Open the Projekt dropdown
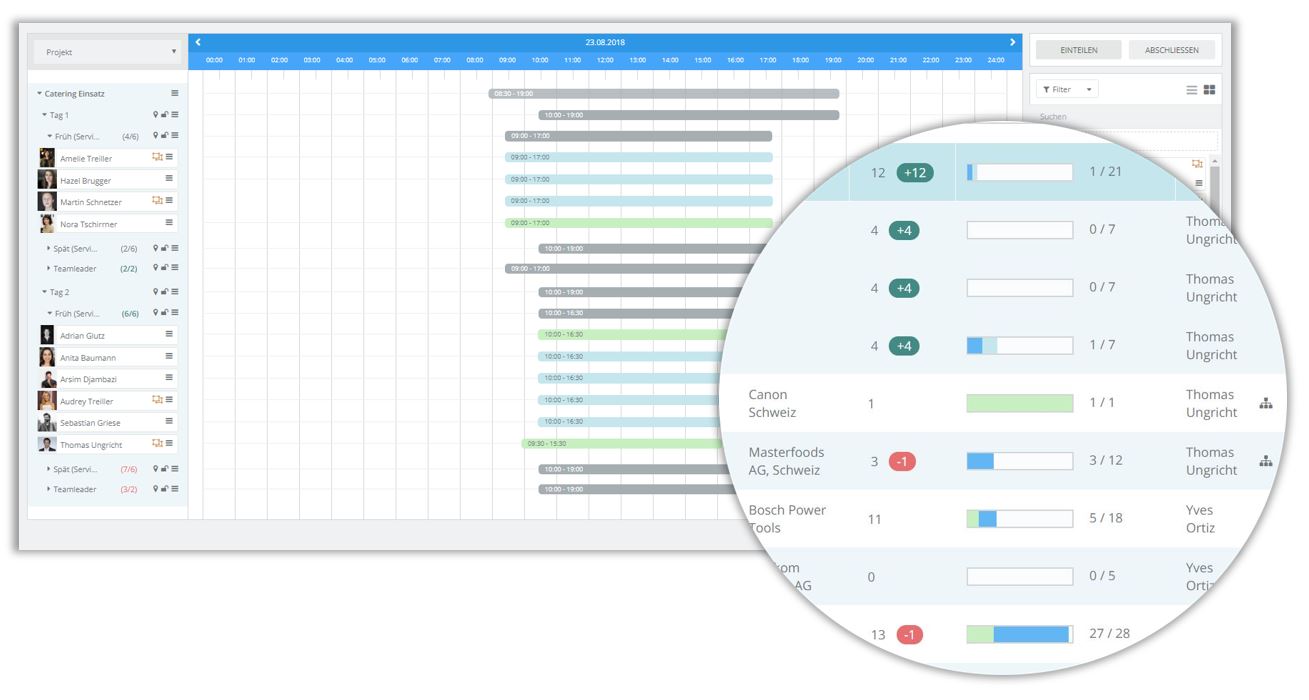Screen dimensions: 1309x700 click(x=107, y=52)
